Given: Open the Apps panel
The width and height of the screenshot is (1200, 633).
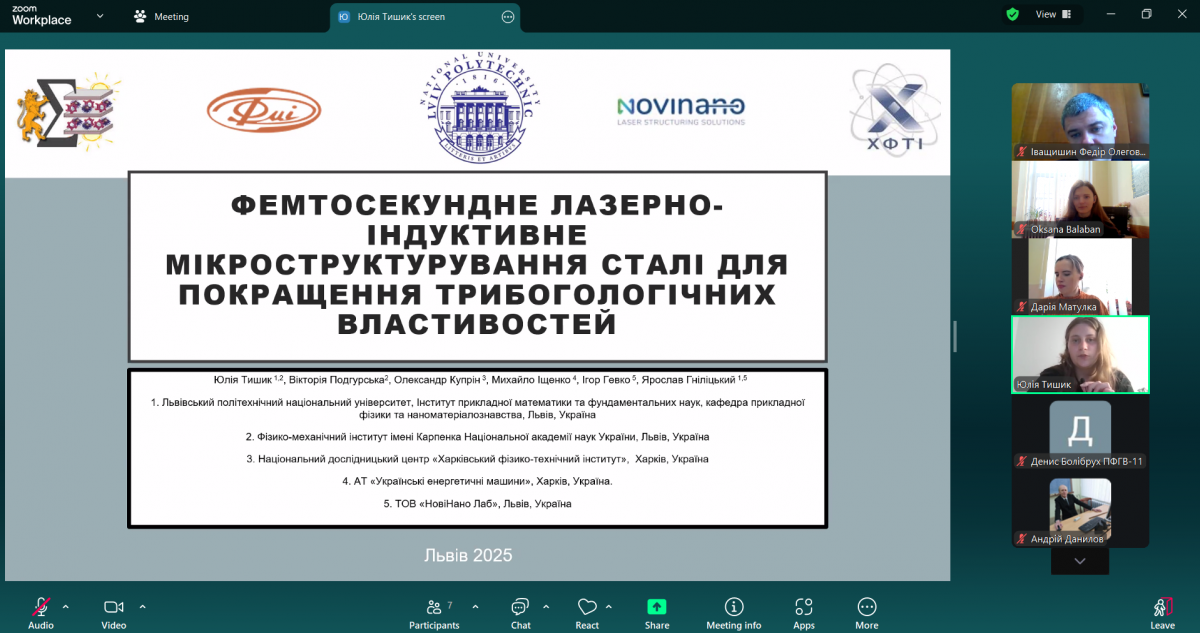Looking at the screenshot, I should tap(804, 608).
